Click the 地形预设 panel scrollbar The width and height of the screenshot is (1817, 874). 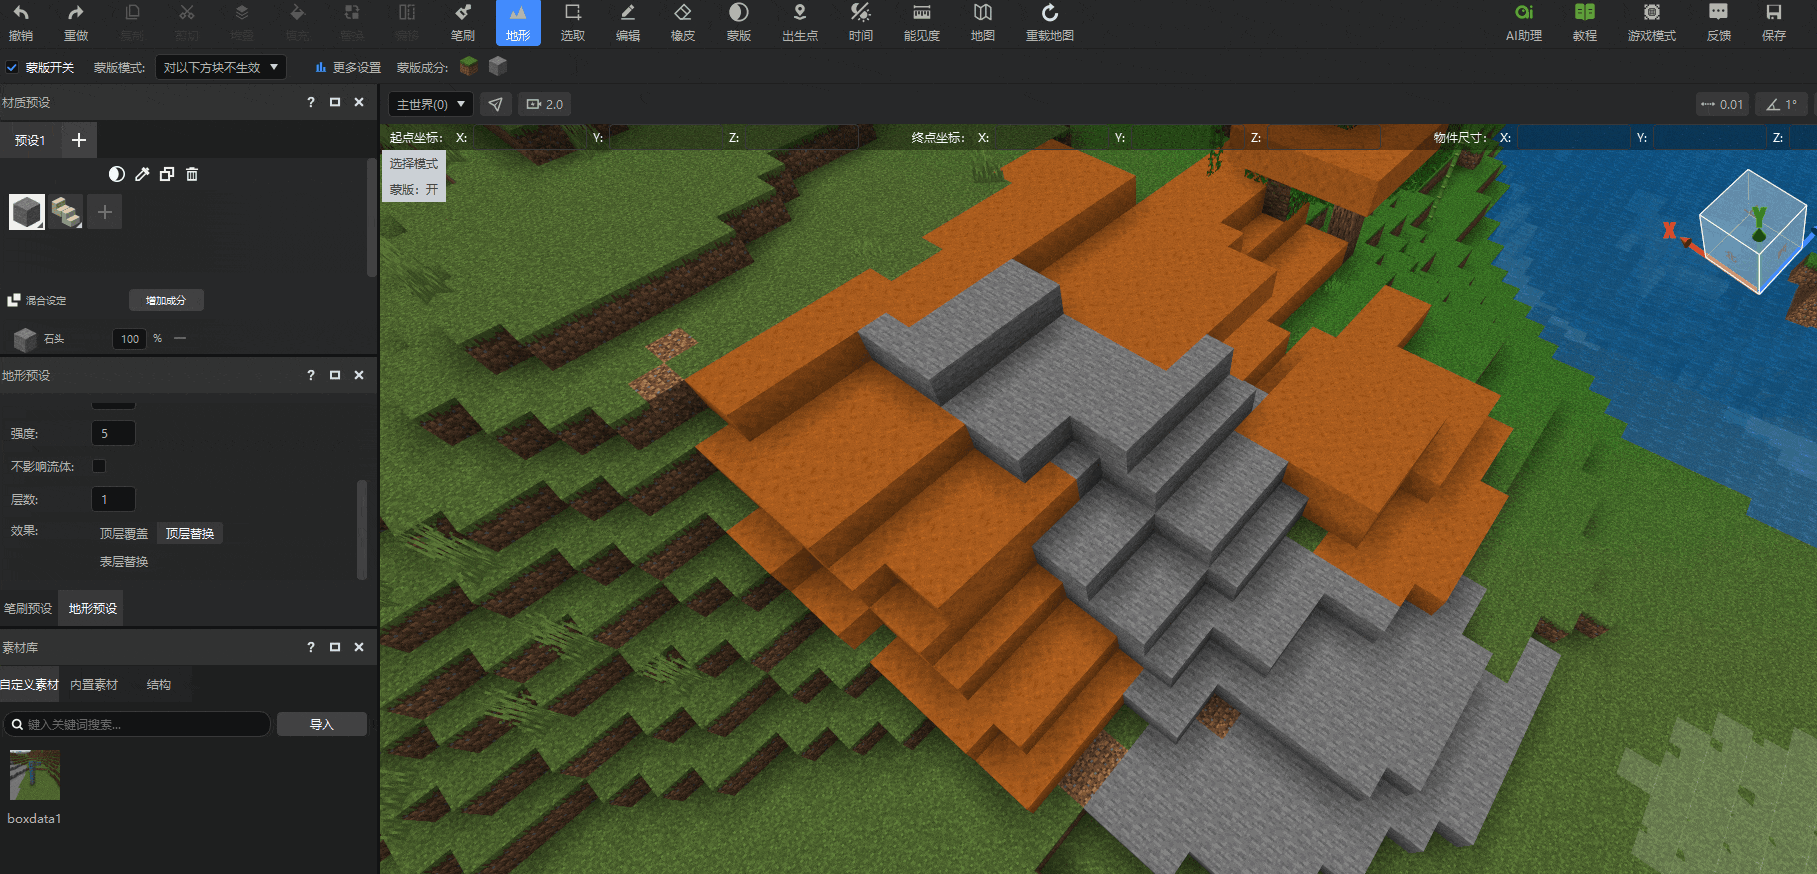[362, 529]
